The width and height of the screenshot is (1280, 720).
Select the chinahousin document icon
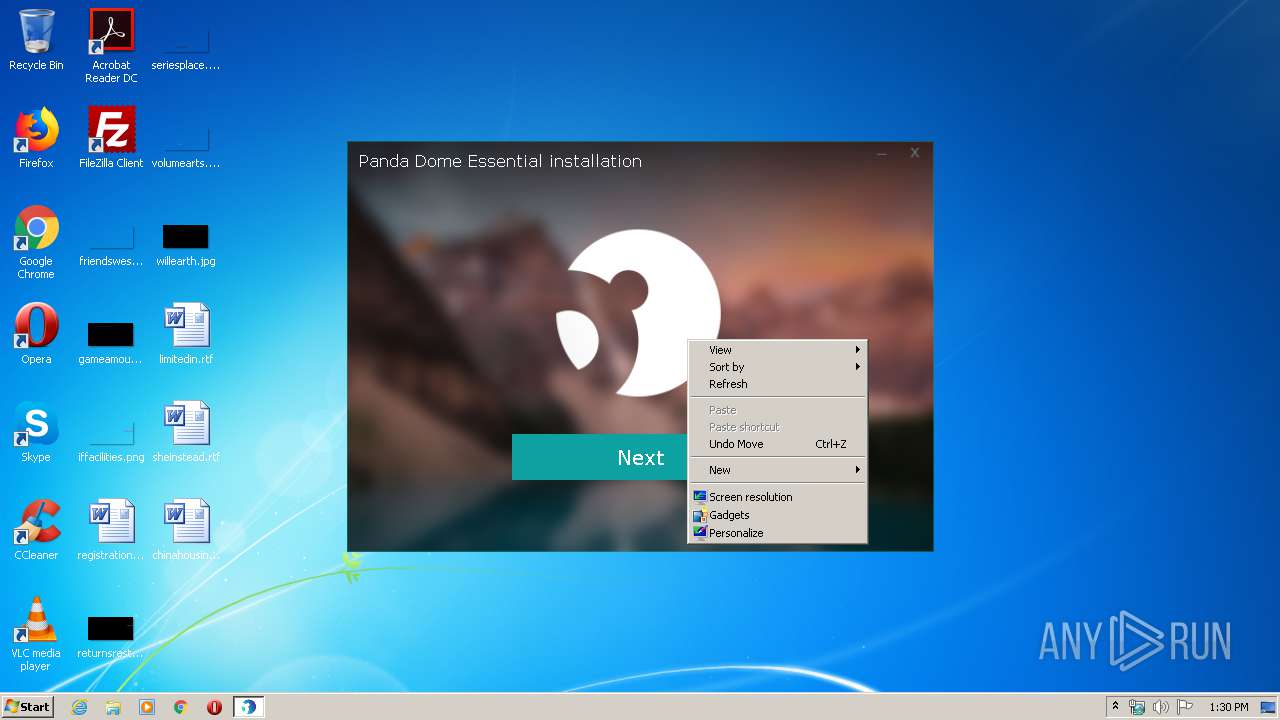186,530
